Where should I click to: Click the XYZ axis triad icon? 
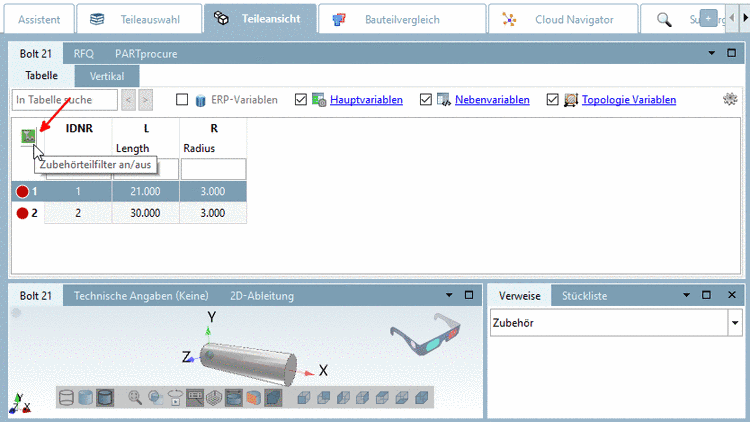(x=19, y=404)
